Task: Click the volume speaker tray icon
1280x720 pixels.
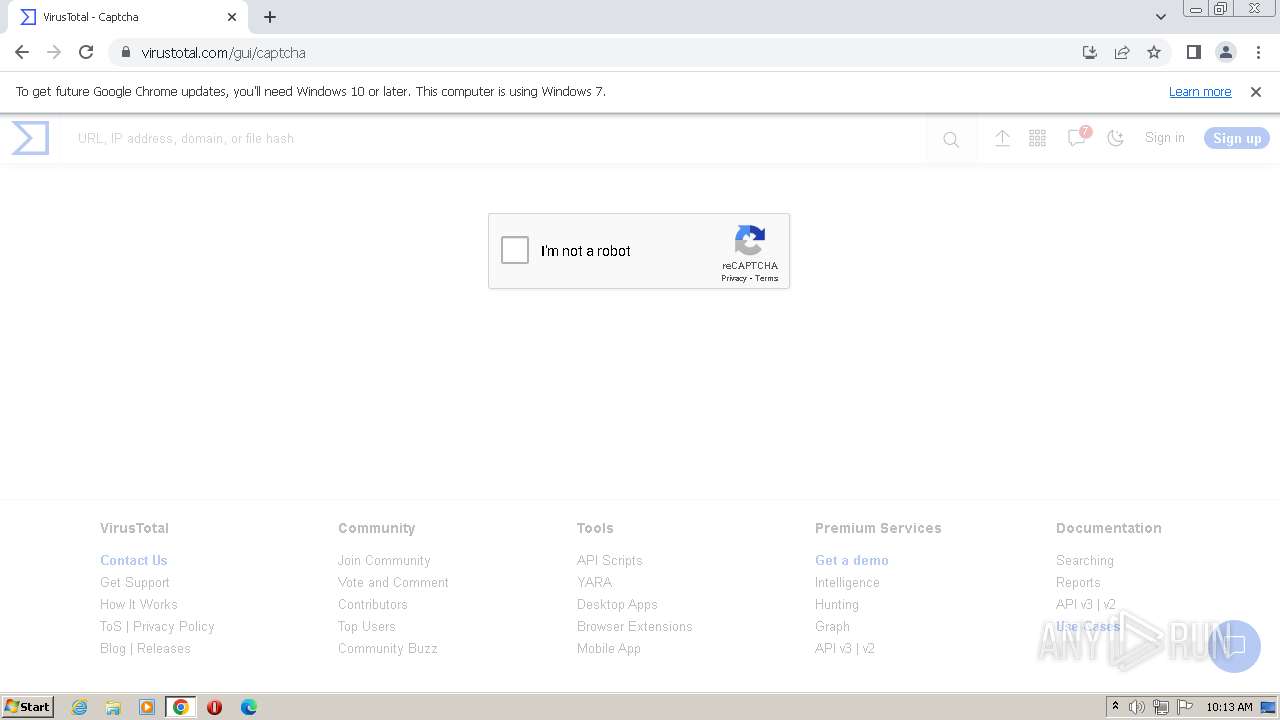Action: (1137, 707)
